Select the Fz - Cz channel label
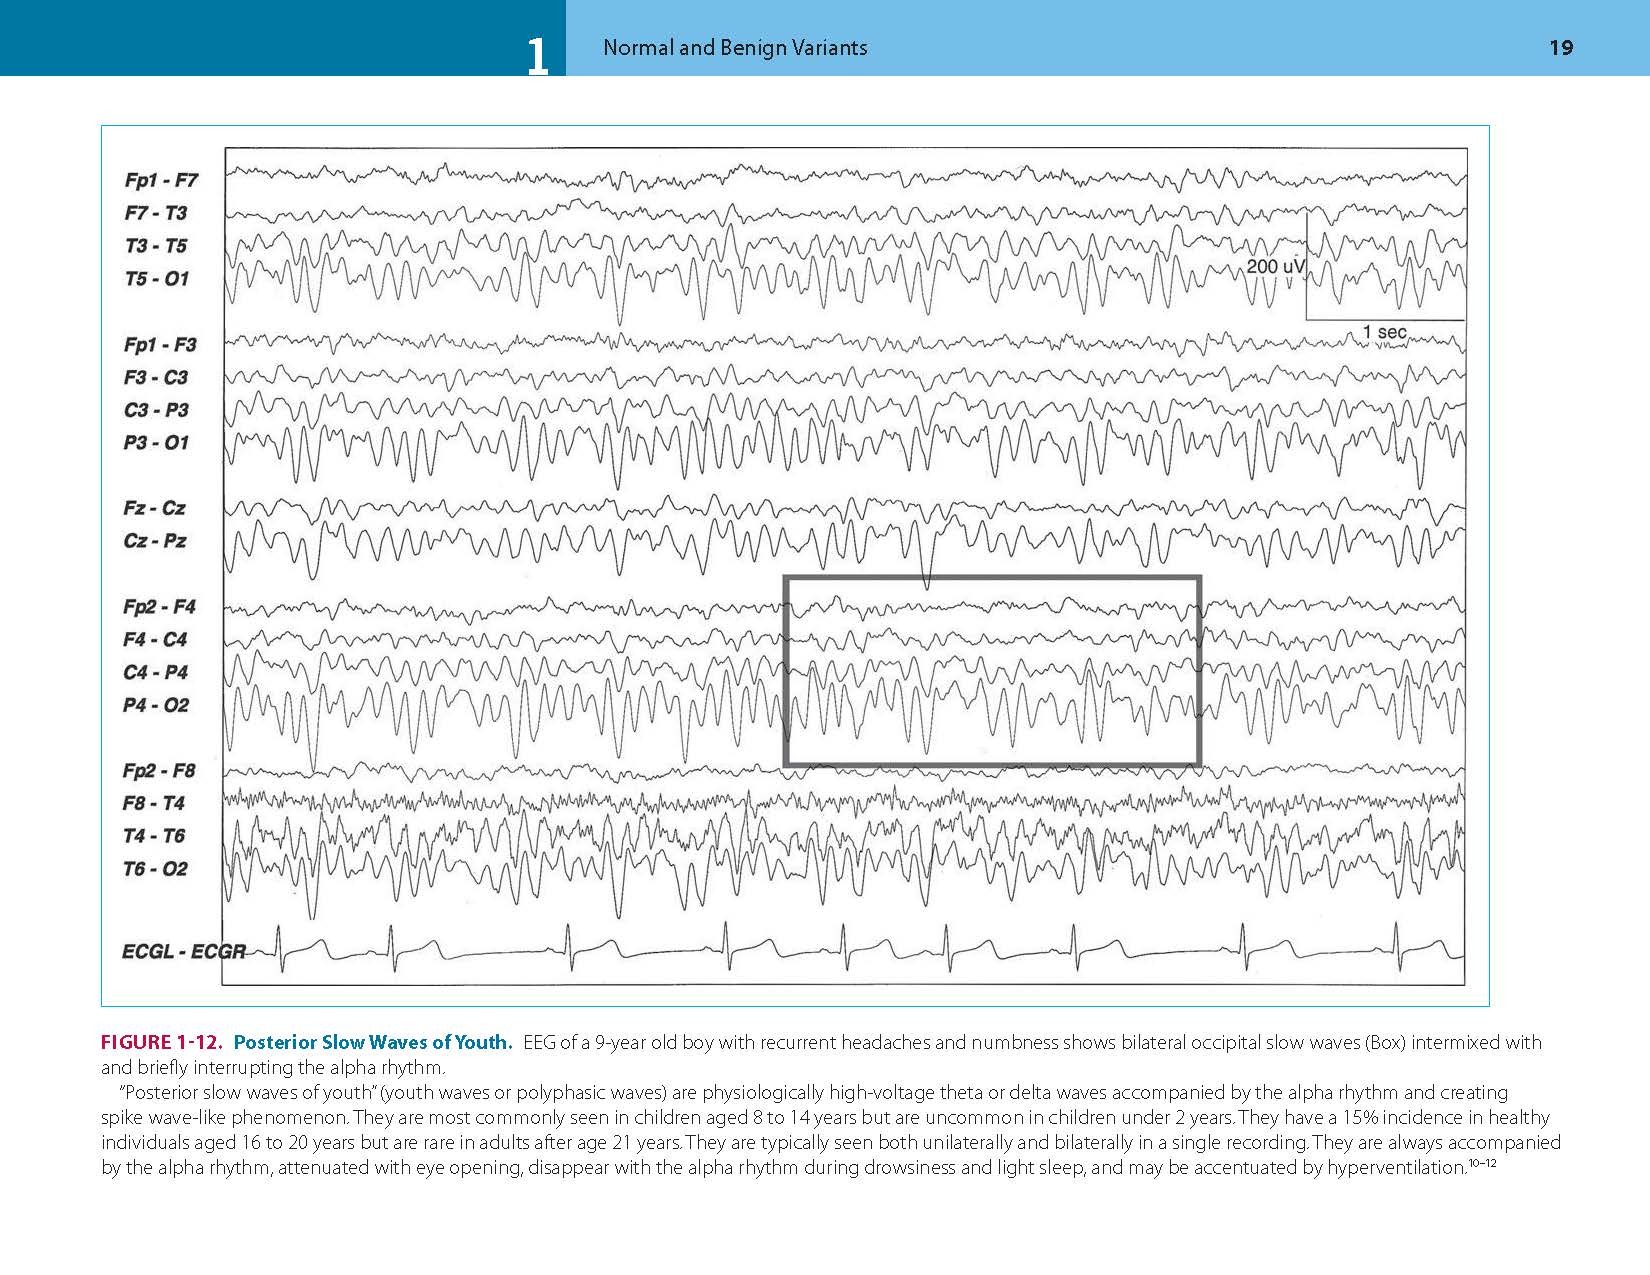 point(154,508)
